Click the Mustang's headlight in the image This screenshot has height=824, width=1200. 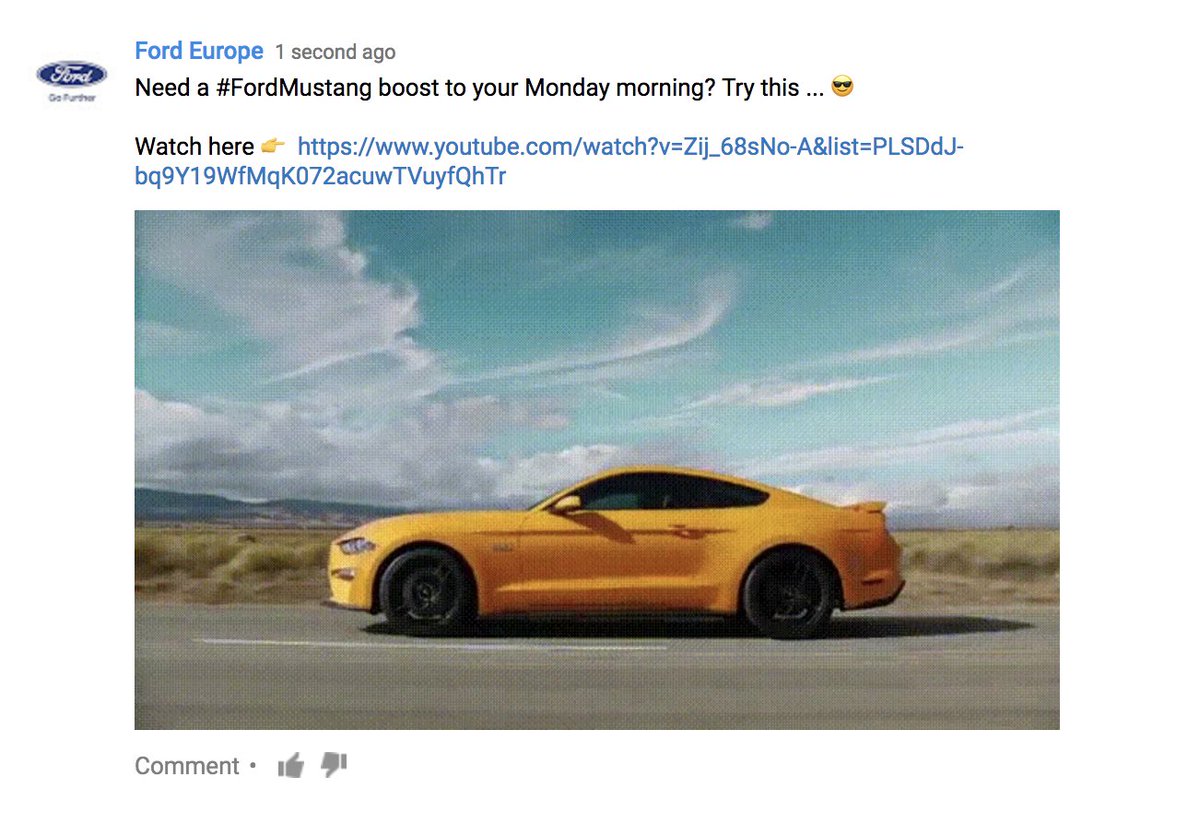coord(354,546)
